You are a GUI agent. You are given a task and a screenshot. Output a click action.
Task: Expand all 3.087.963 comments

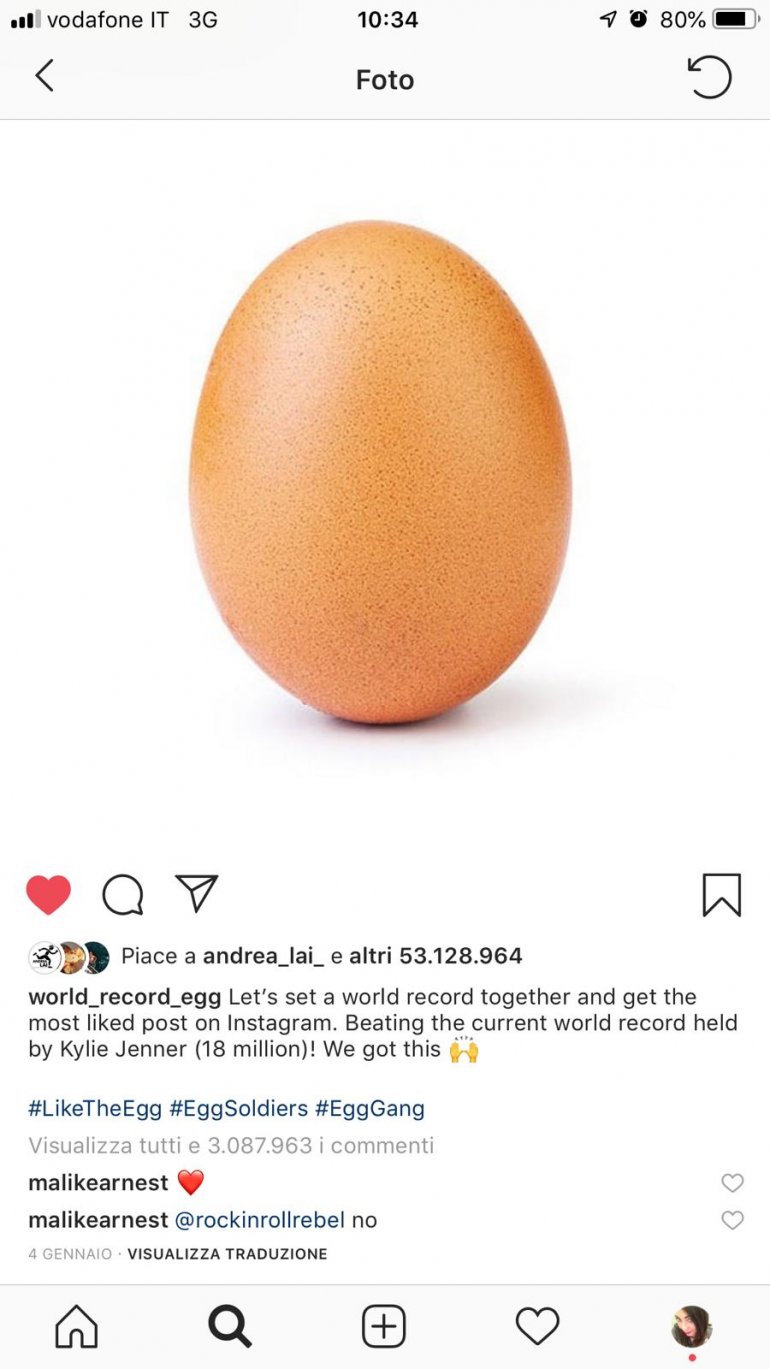pos(231,1145)
